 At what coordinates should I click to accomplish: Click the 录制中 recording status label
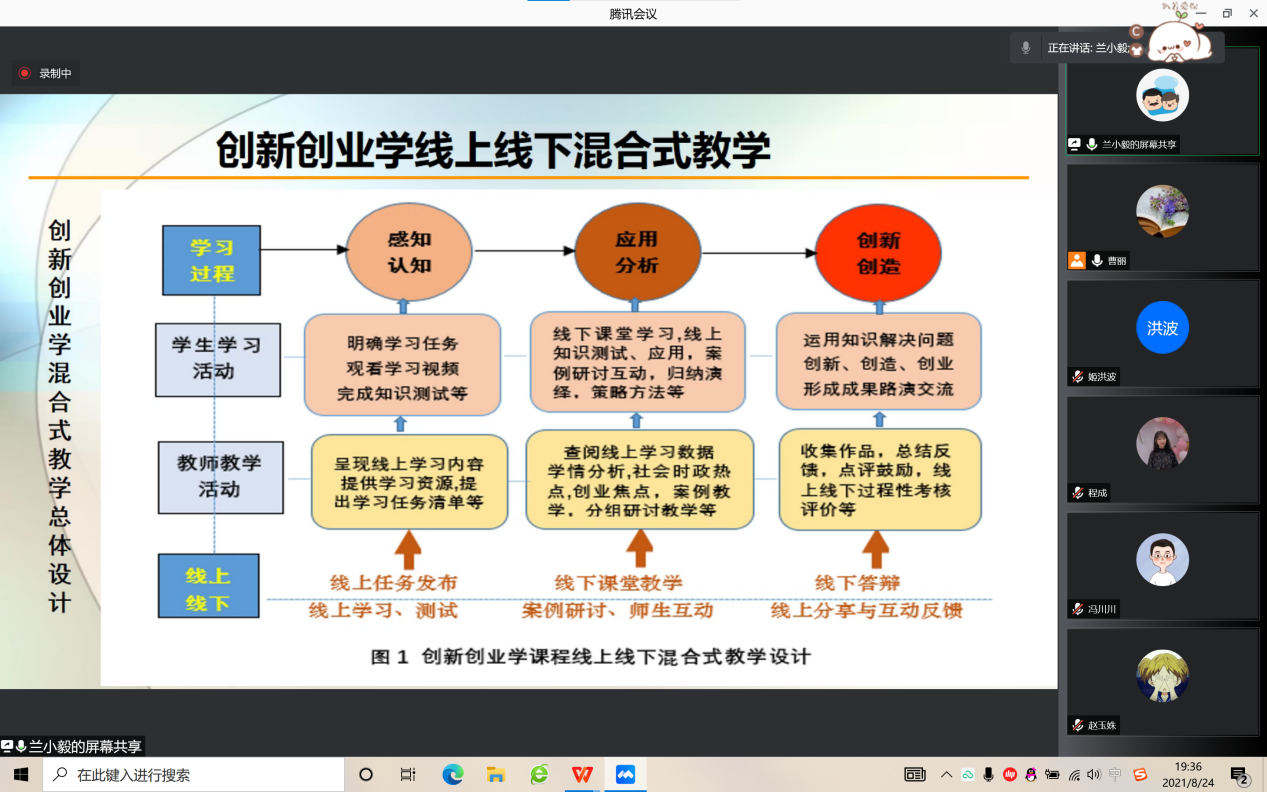point(55,73)
